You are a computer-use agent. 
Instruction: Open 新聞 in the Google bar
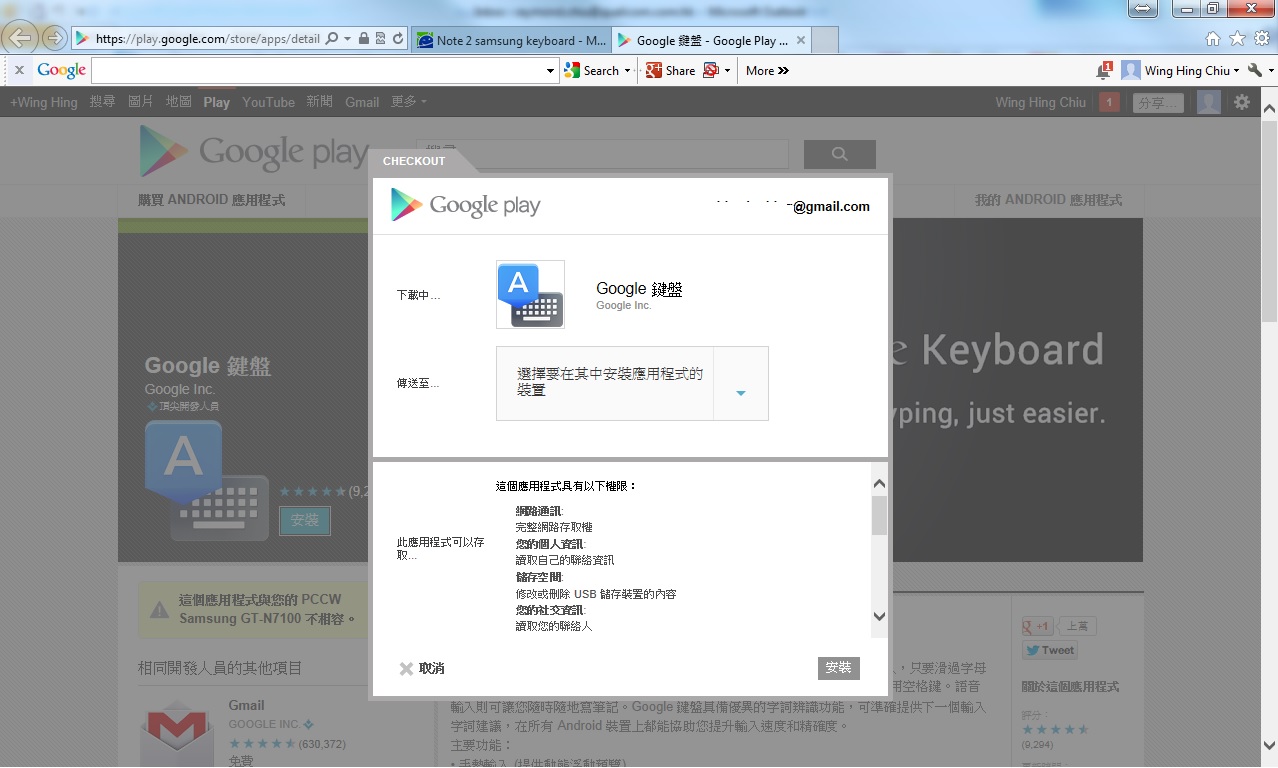click(x=320, y=102)
